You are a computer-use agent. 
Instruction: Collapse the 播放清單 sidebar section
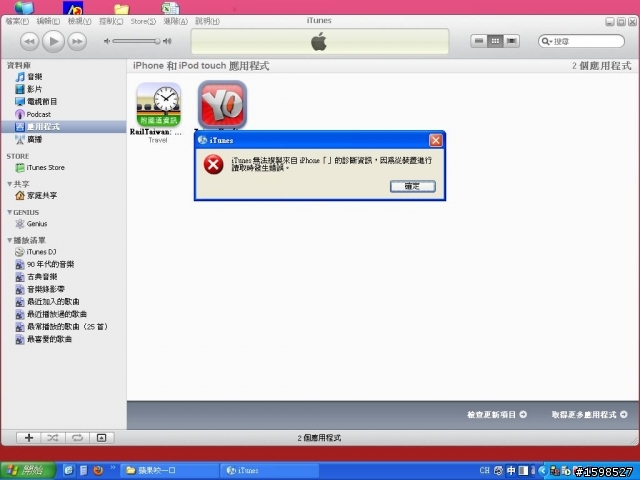point(9,240)
